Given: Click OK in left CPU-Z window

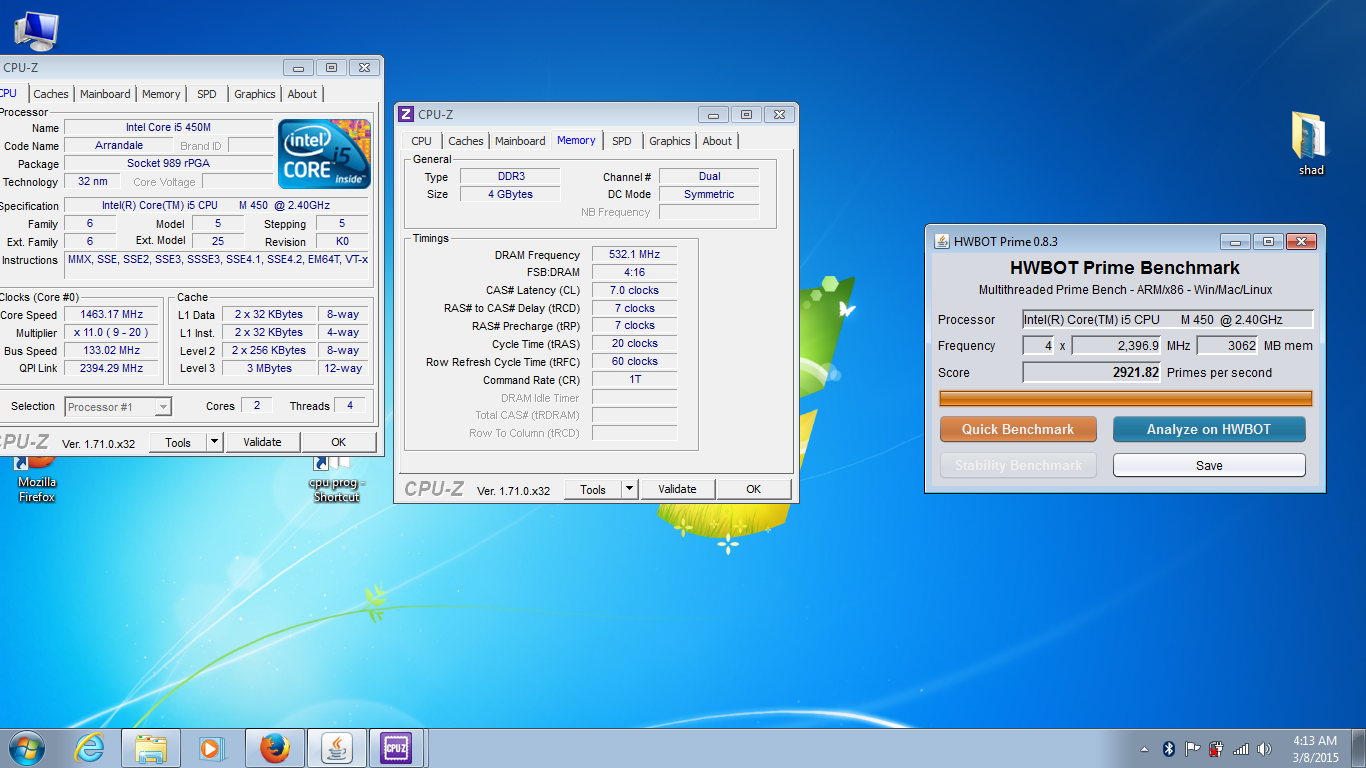Looking at the screenshot, I should pos(339,442).
